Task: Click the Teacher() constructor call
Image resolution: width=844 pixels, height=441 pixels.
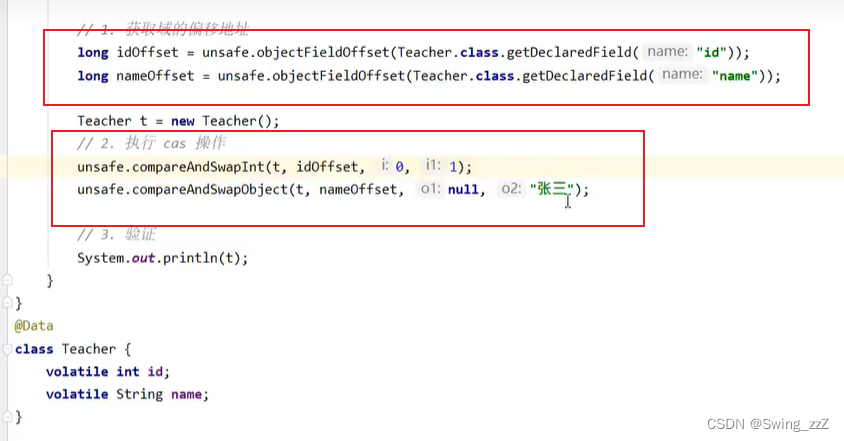Action: click(x=237, y=121)
